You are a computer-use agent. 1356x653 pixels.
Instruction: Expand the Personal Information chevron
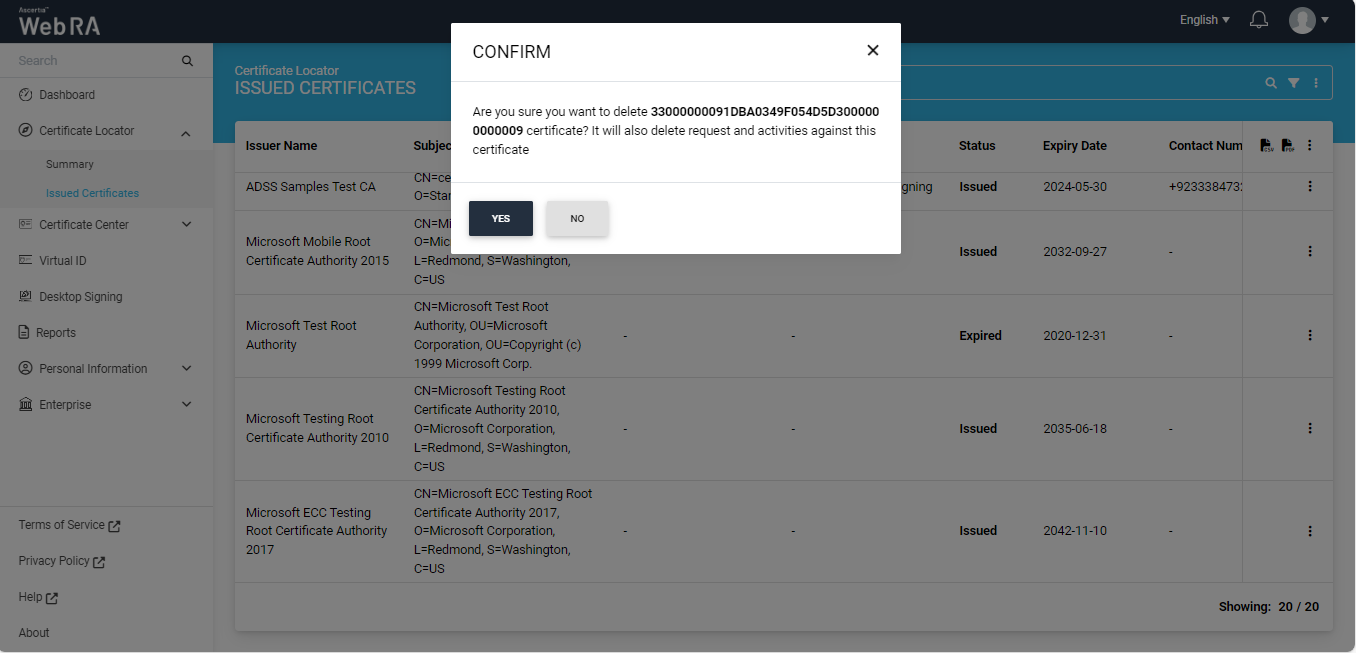[186, 369]
